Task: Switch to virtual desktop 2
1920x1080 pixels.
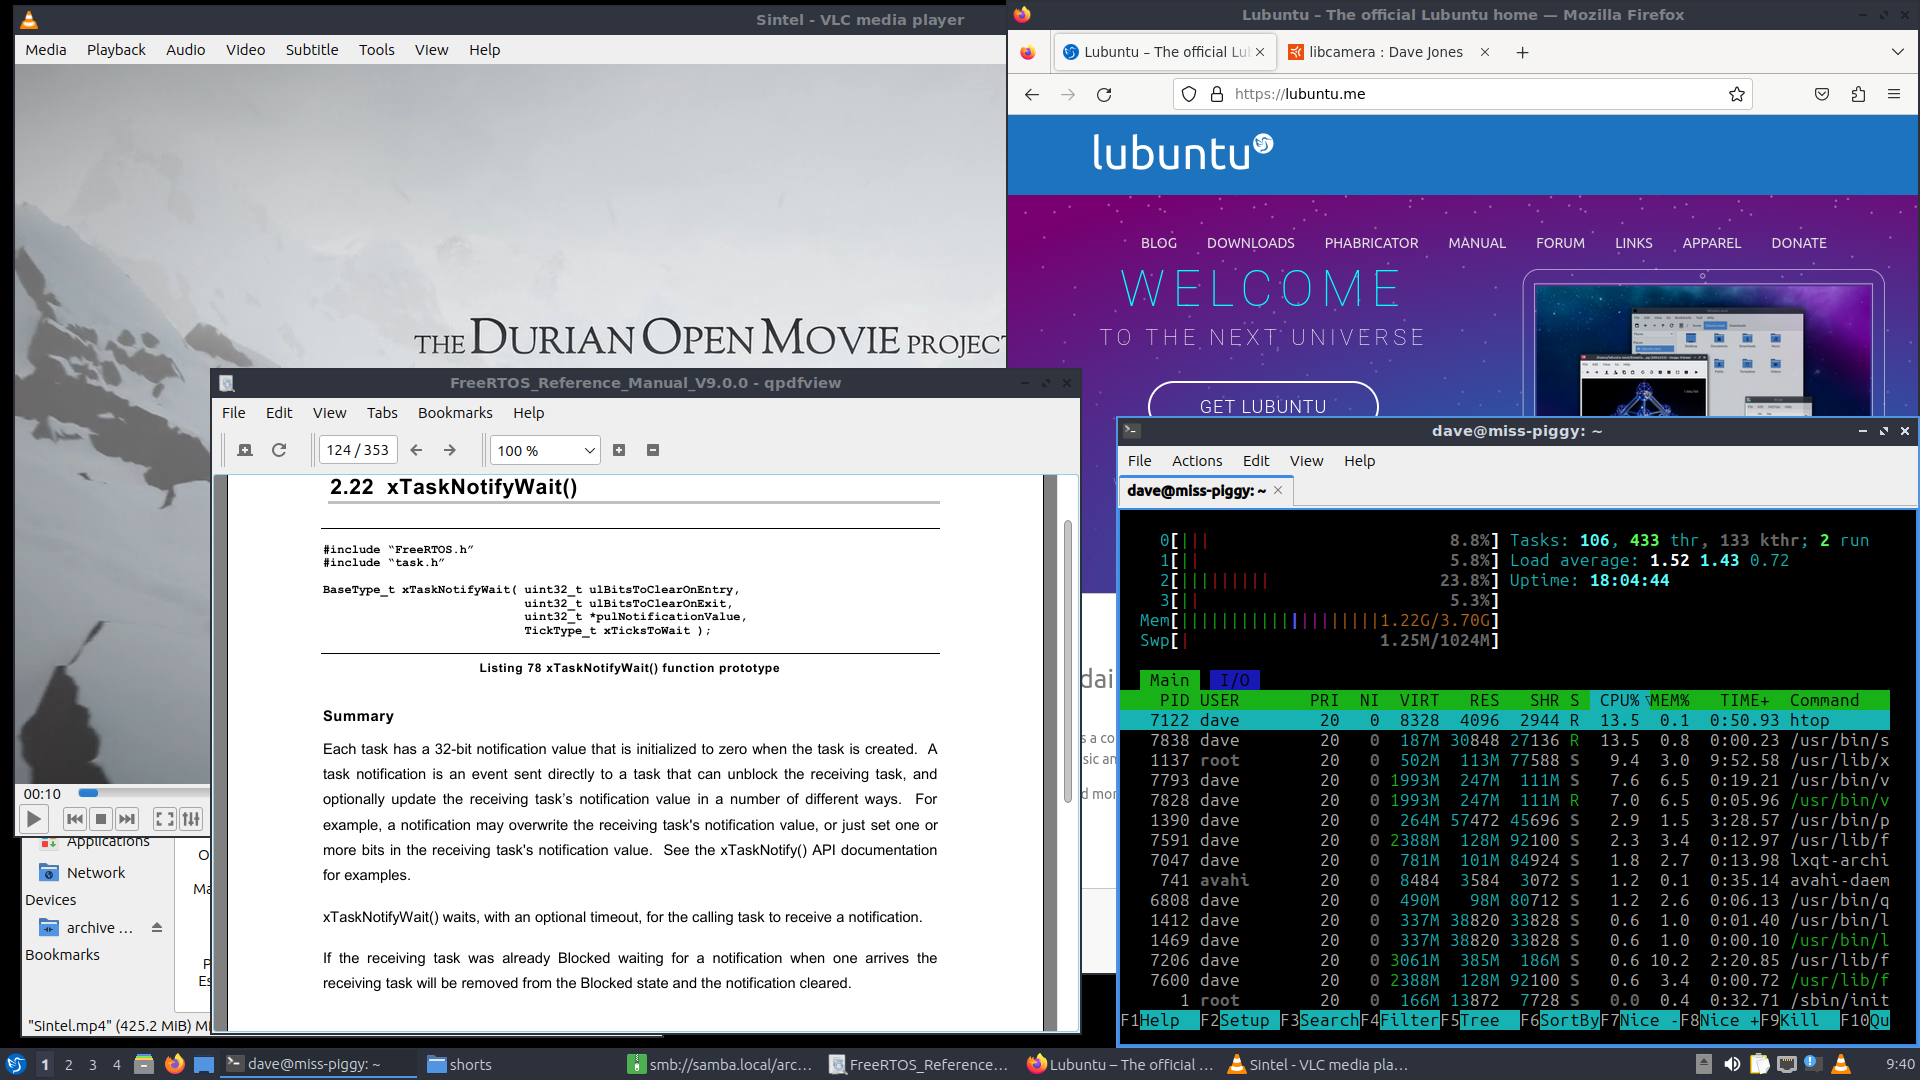Action: coord(69,1065)
